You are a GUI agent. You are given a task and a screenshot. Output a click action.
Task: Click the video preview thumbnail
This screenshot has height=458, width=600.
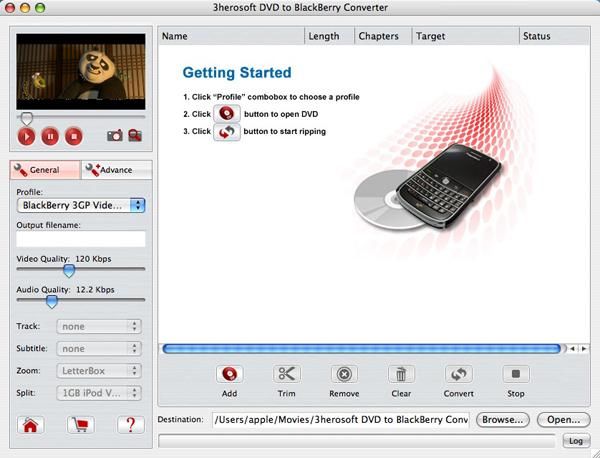[81, 72]
